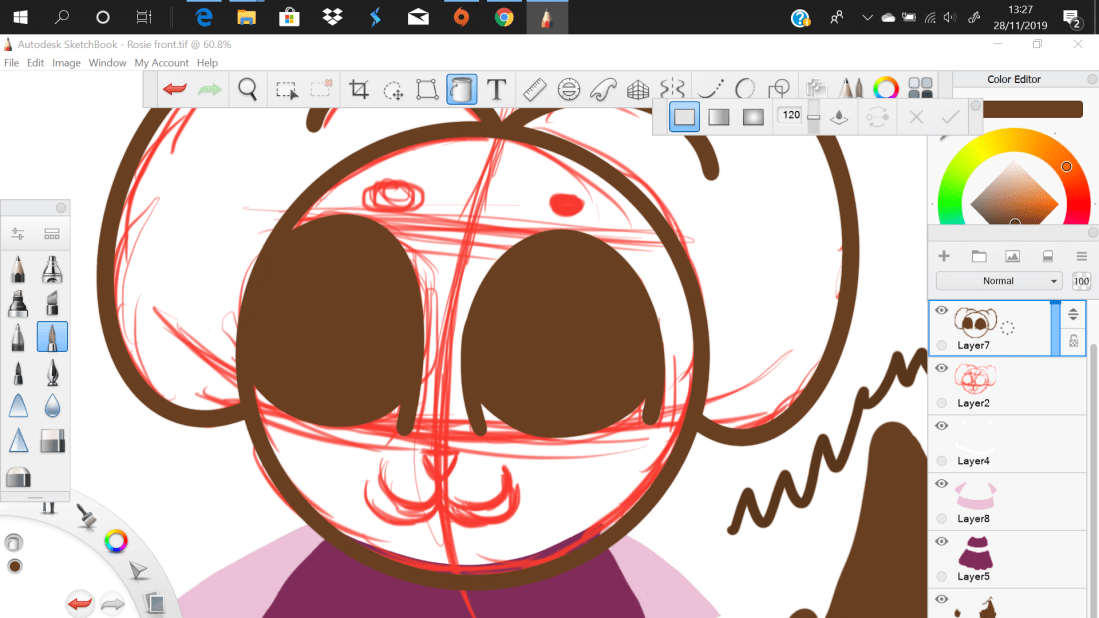1099x618 pixels.
Task: Open the My Account menu
Action: 161,63
